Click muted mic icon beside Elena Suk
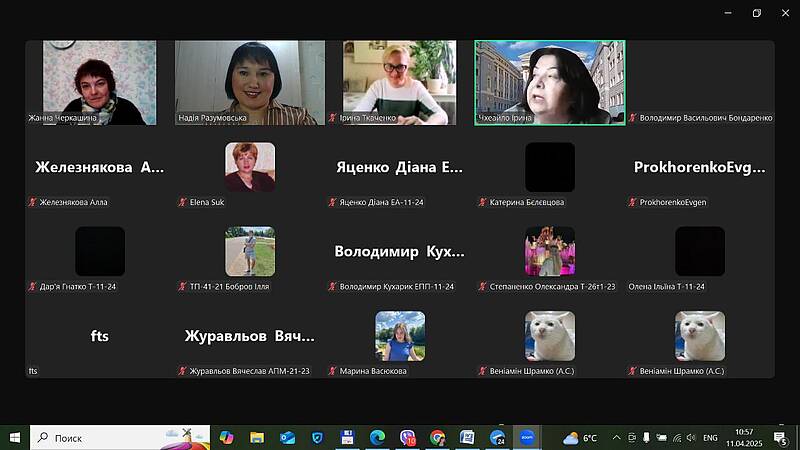 183,202
